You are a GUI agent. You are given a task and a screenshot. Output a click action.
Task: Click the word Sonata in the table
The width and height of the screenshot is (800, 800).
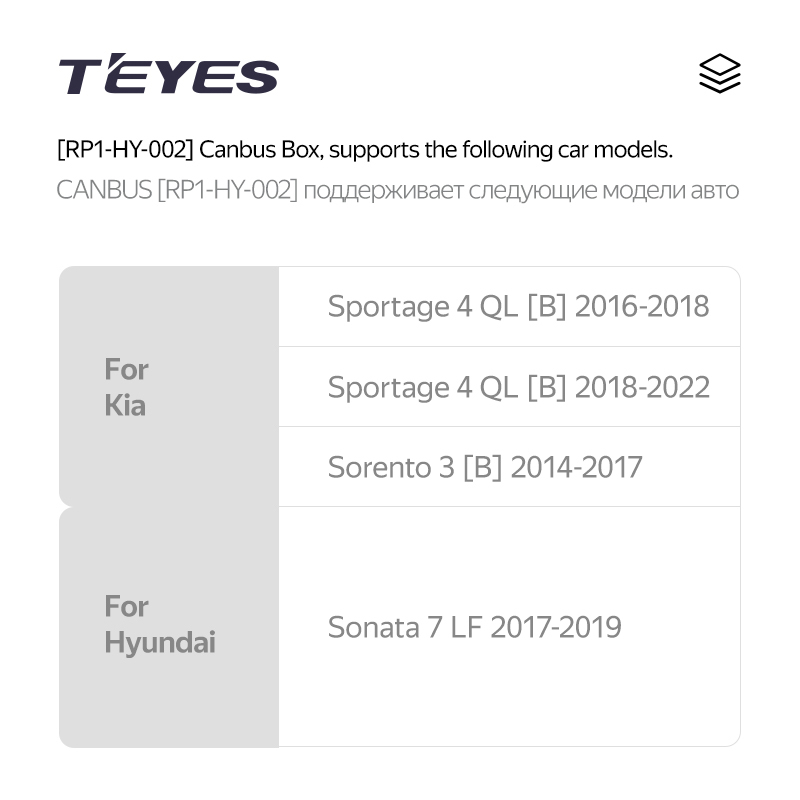pos(373,627)
